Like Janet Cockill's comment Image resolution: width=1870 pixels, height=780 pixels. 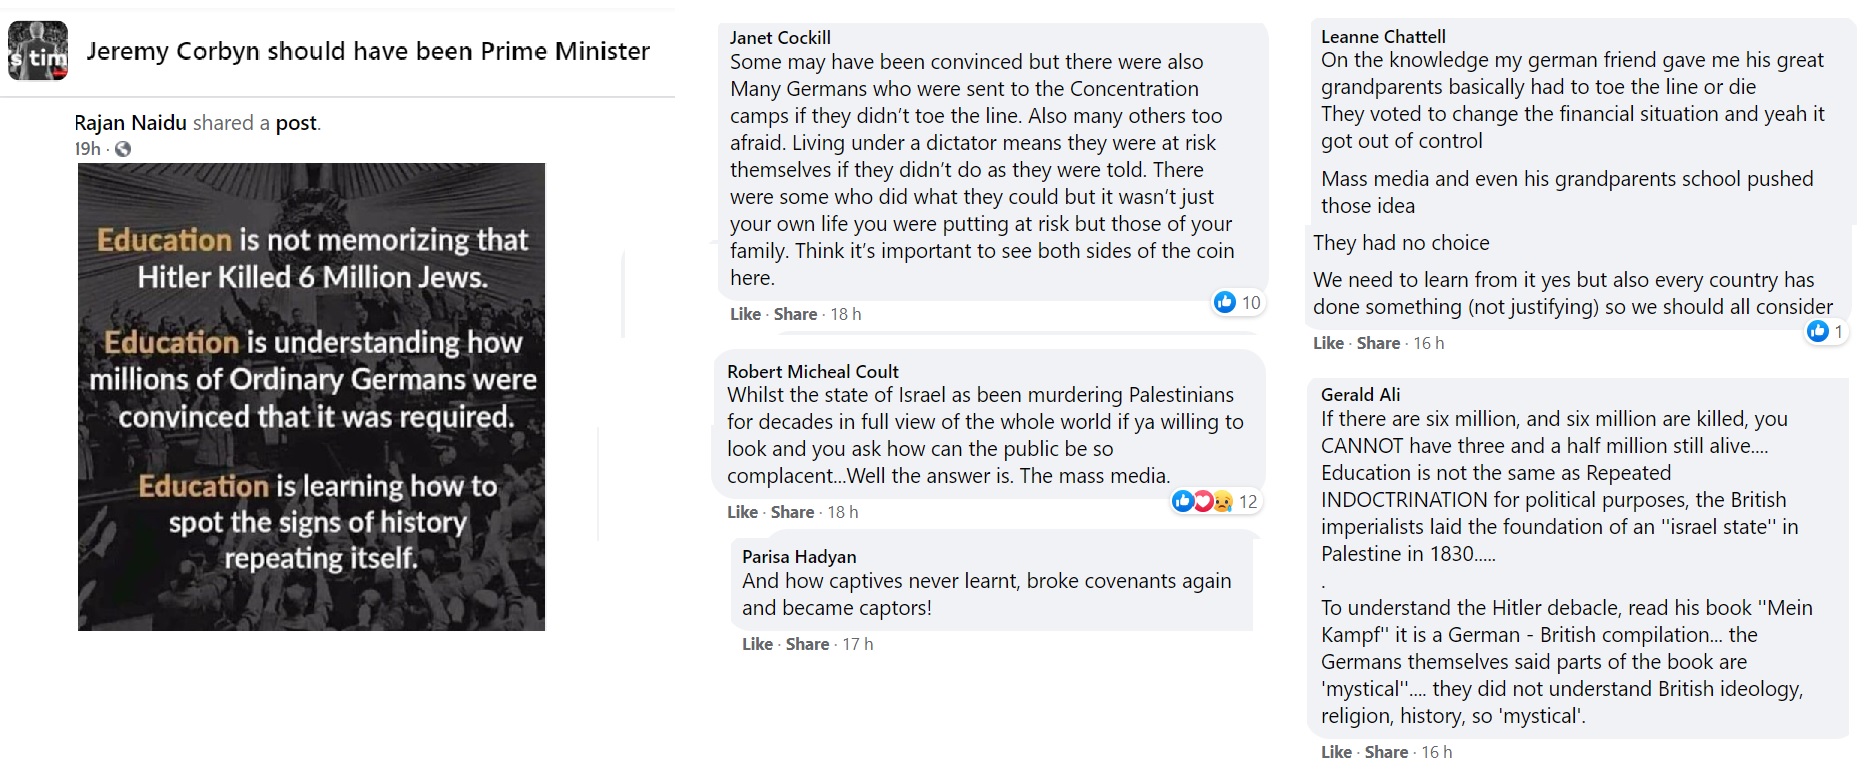pyautogui.click(x=745, y=314)
